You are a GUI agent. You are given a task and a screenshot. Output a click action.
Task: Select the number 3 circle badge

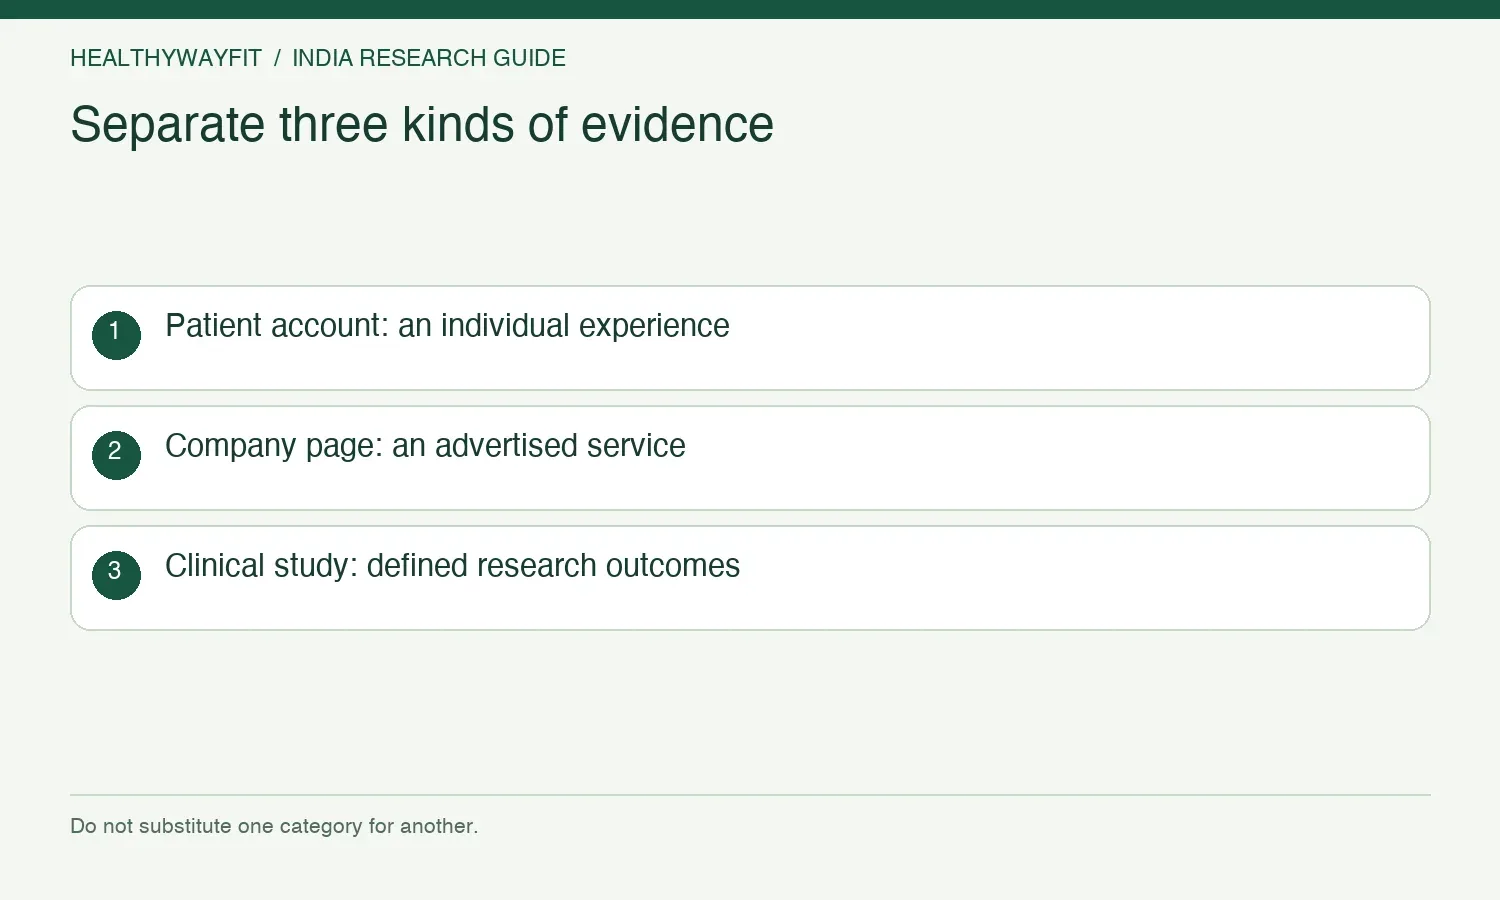[116, 575]
